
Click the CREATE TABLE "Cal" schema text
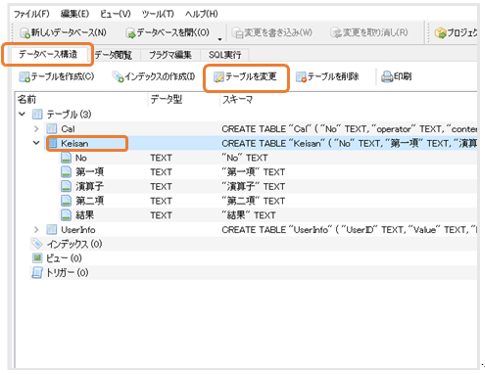click(x=349, y=129)
